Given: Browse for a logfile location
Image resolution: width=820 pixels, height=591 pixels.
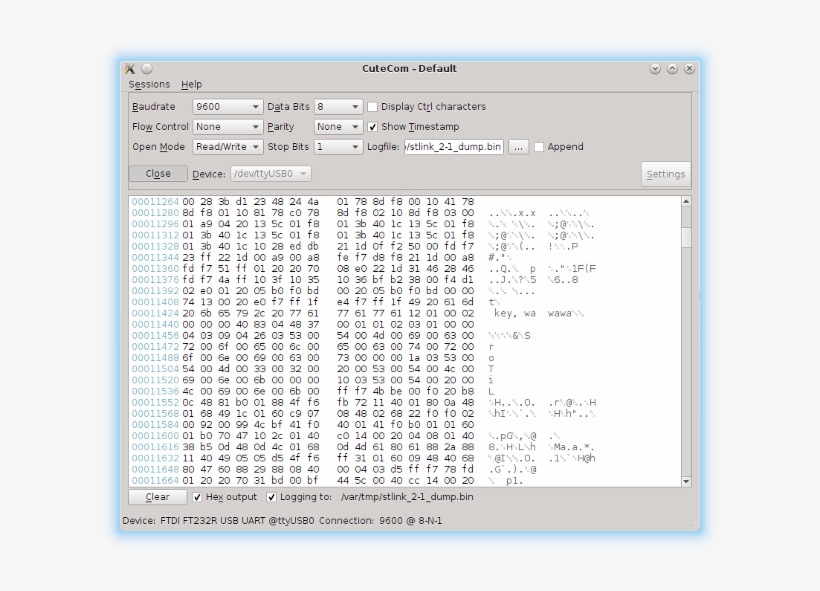Looking at the screenshot, I should [517, 146].
